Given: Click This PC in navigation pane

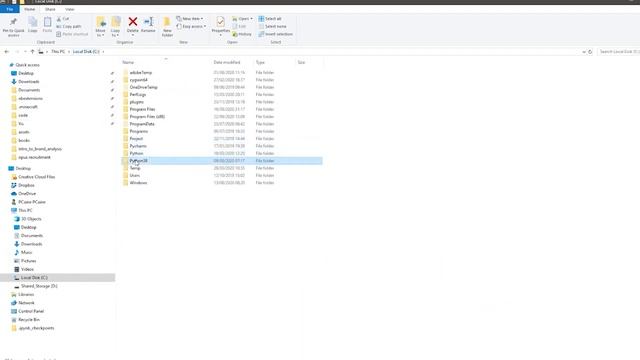Looking at the screenshot, I should [x=25, y=210].
